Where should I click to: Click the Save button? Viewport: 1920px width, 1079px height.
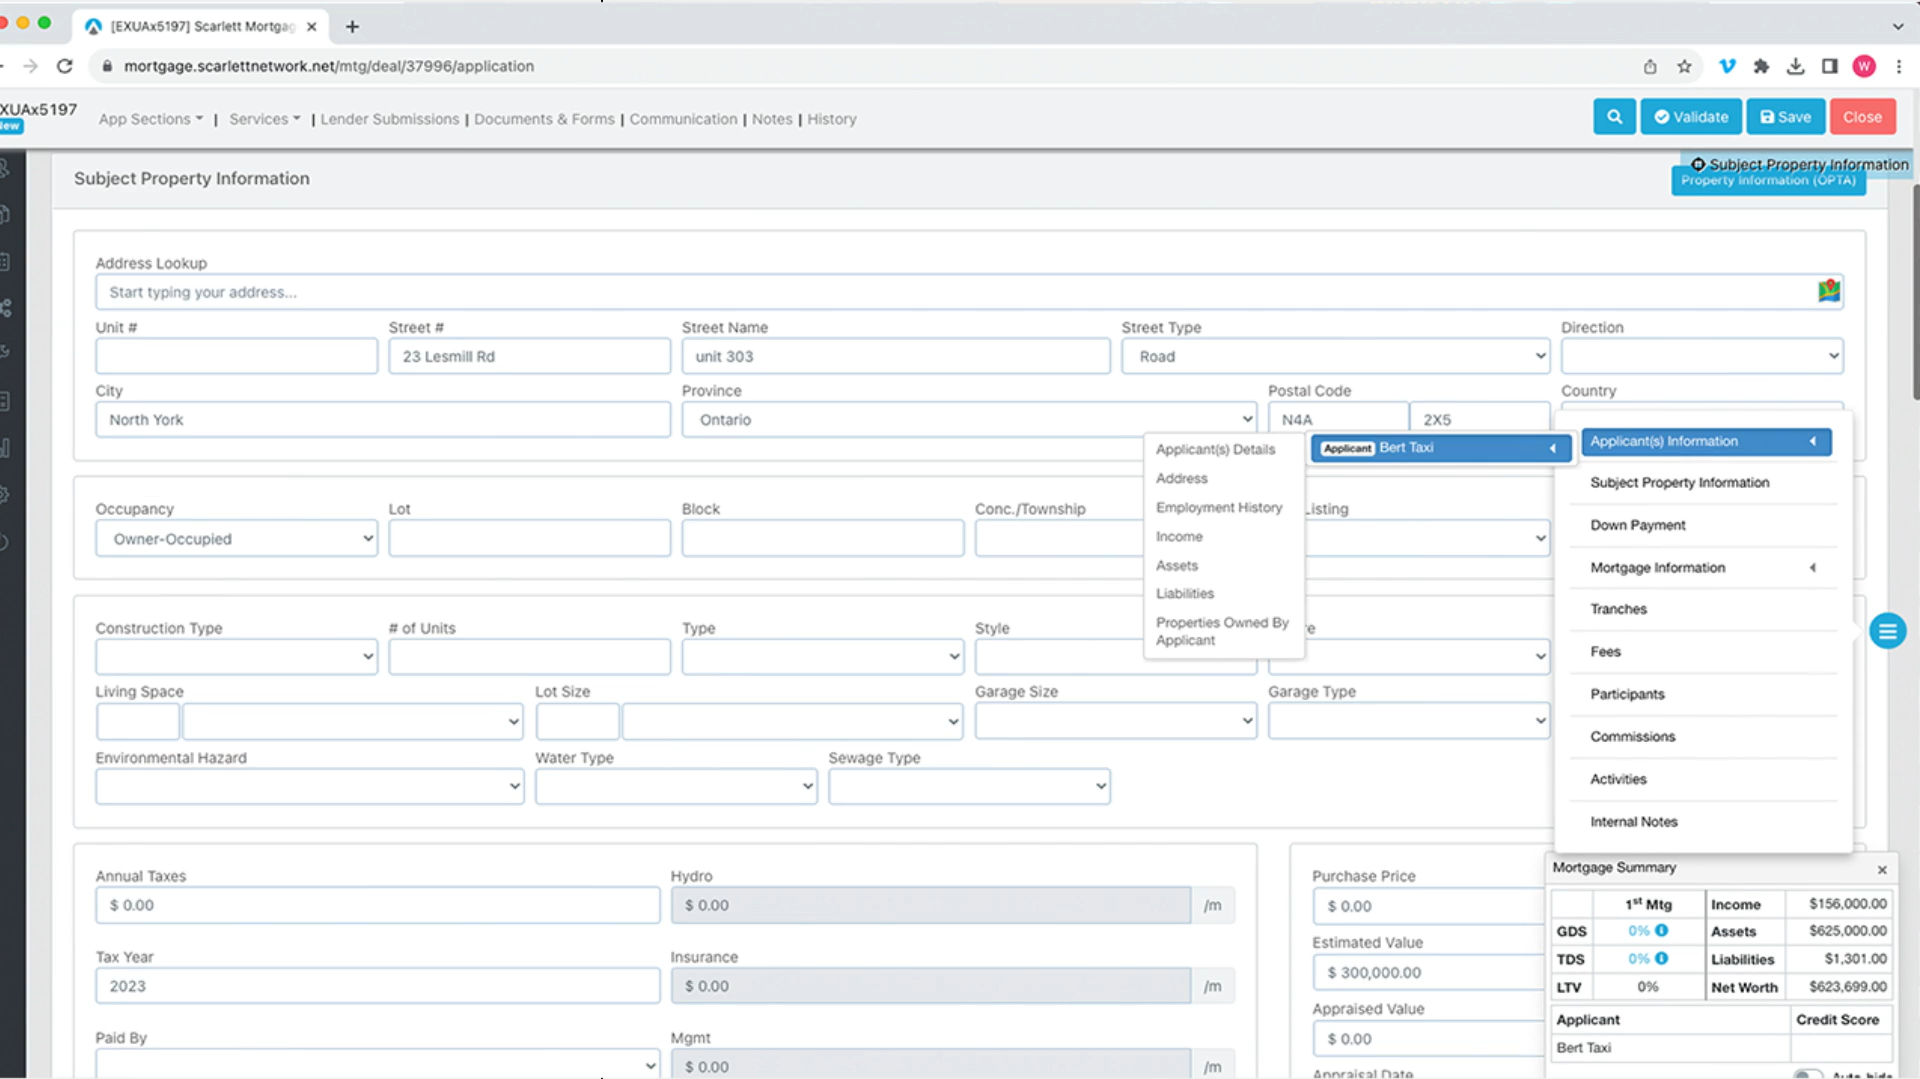[1785, 117]
